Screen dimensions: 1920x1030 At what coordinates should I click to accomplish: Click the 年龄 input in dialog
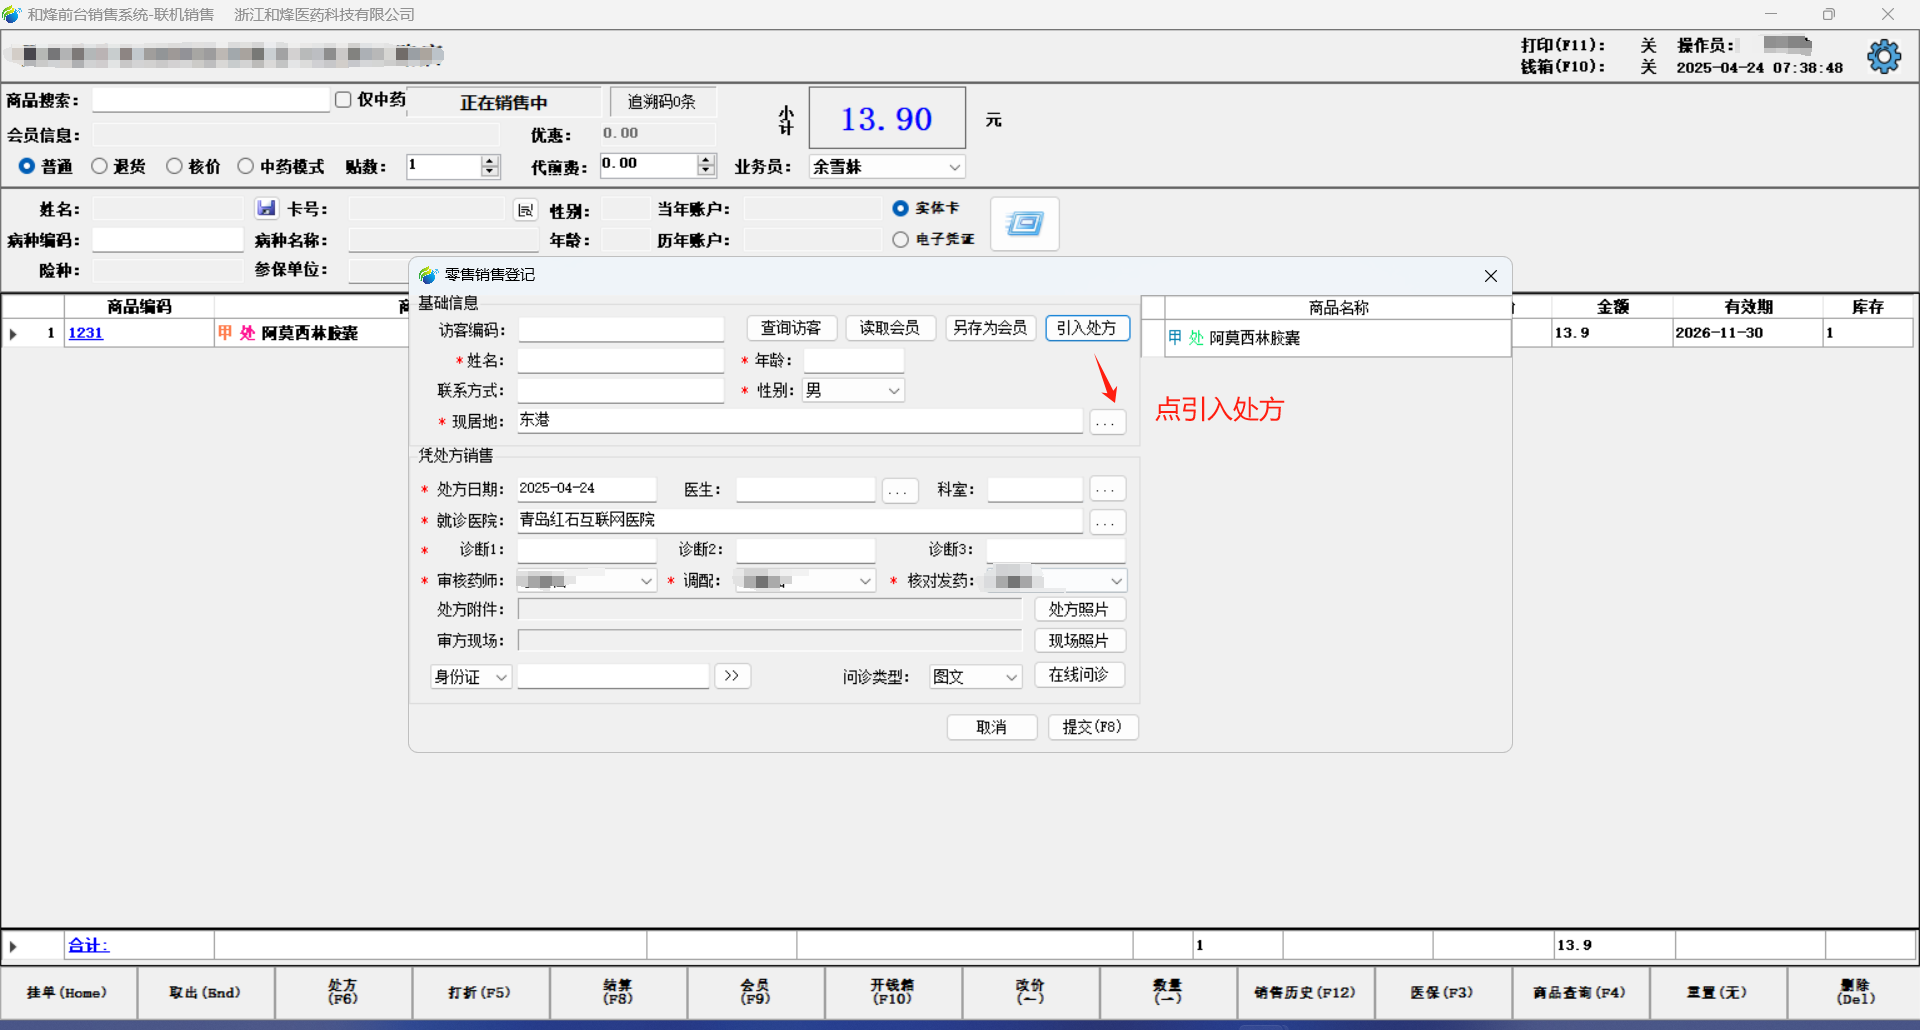(854, 361)
